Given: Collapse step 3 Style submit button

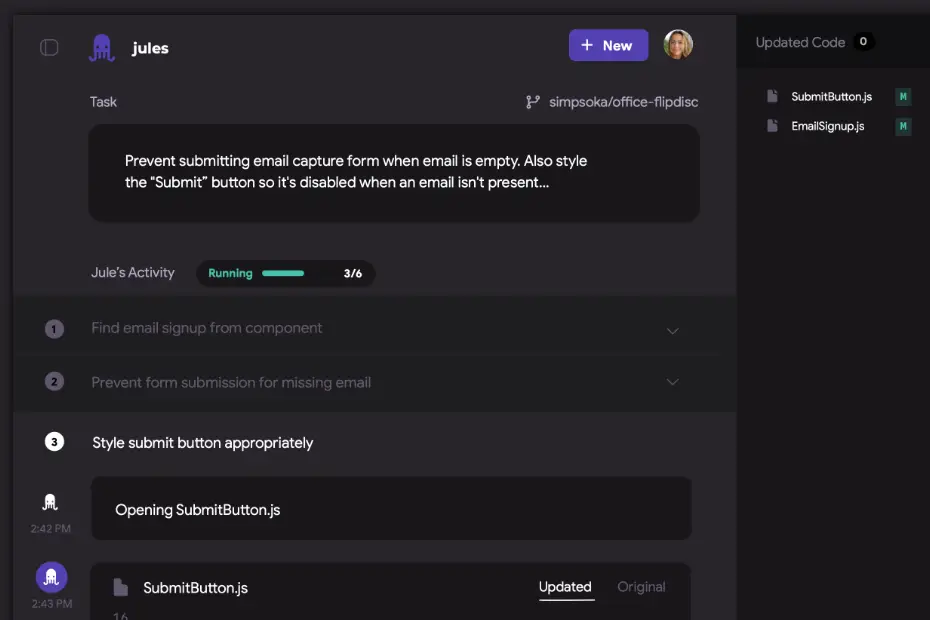Looking at the screenshot, I should point(202,442).
